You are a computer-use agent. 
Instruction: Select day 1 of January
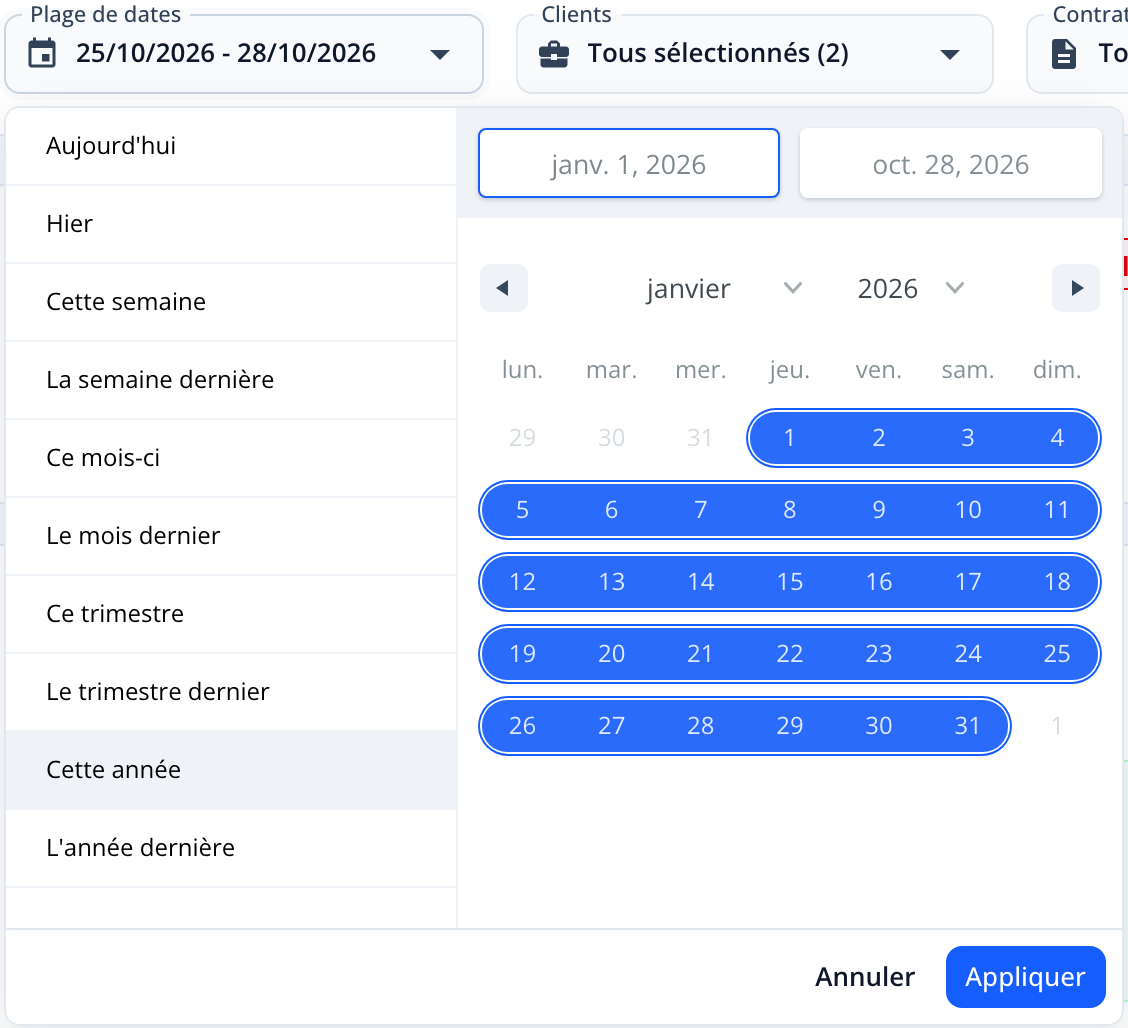[x=789, y=438]
